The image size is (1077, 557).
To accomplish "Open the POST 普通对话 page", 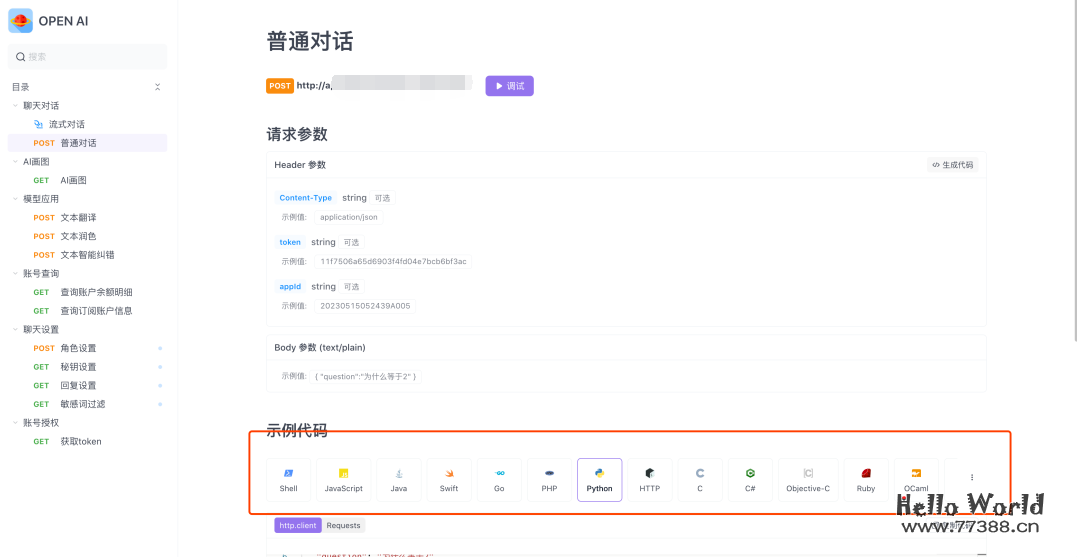I will click(87, 143).
